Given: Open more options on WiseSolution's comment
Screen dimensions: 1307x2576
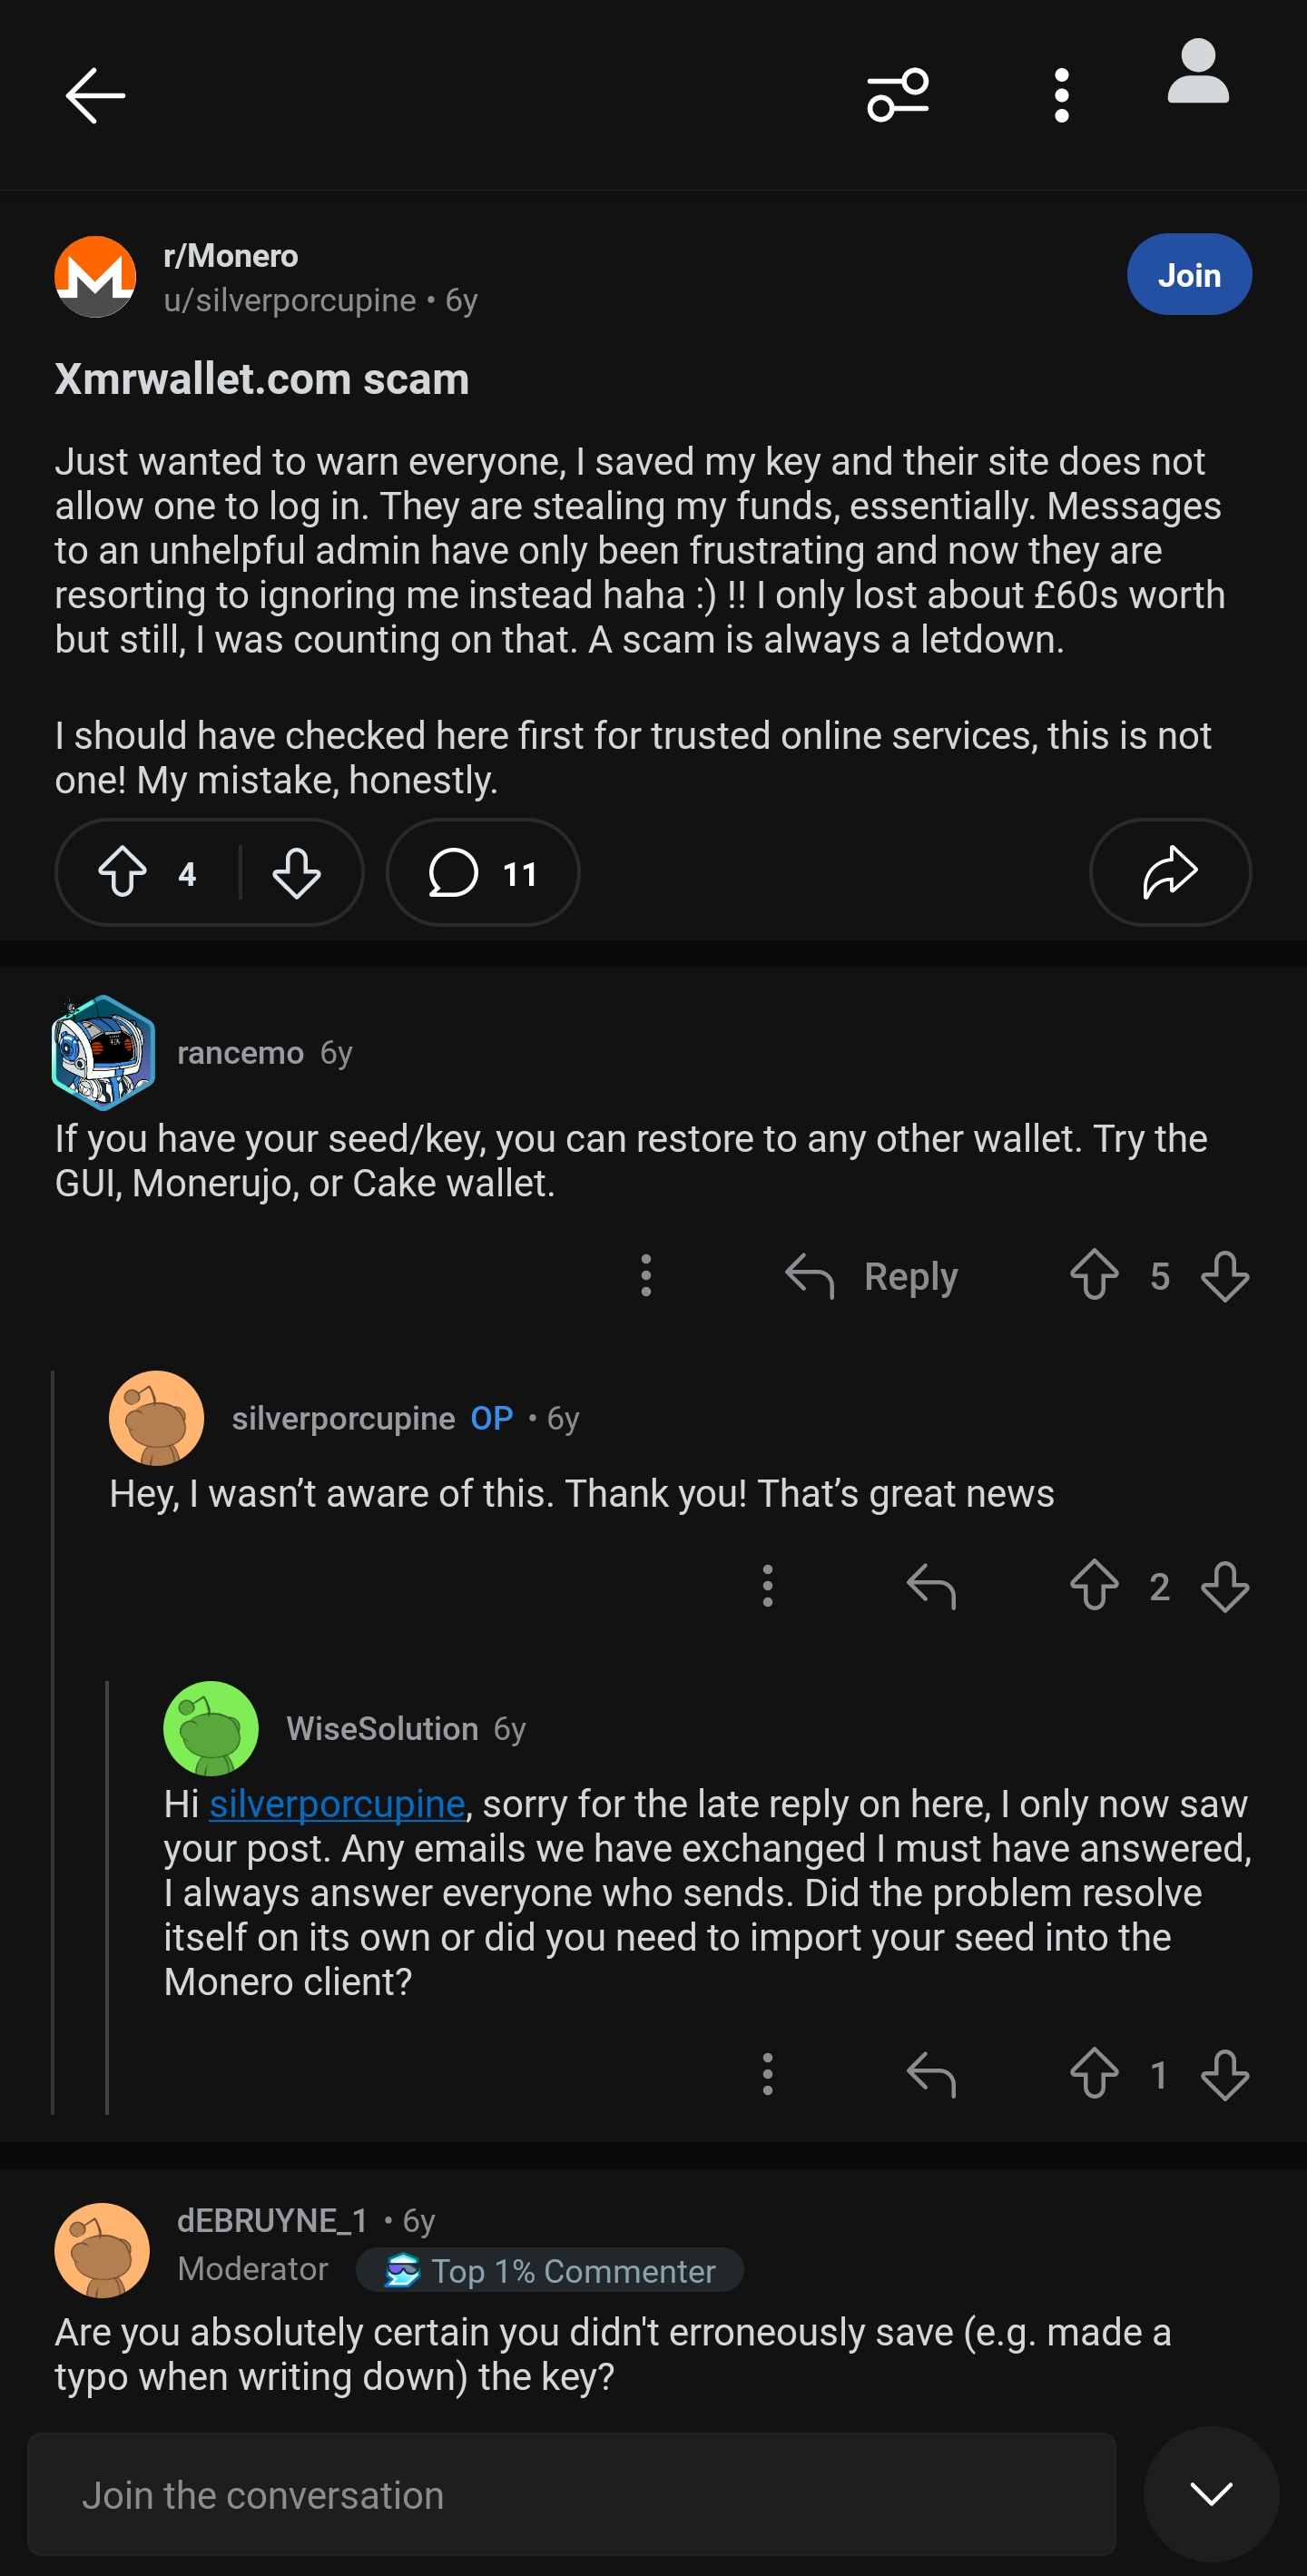Looking at the screenshot, I should [x=767, y=2074].
